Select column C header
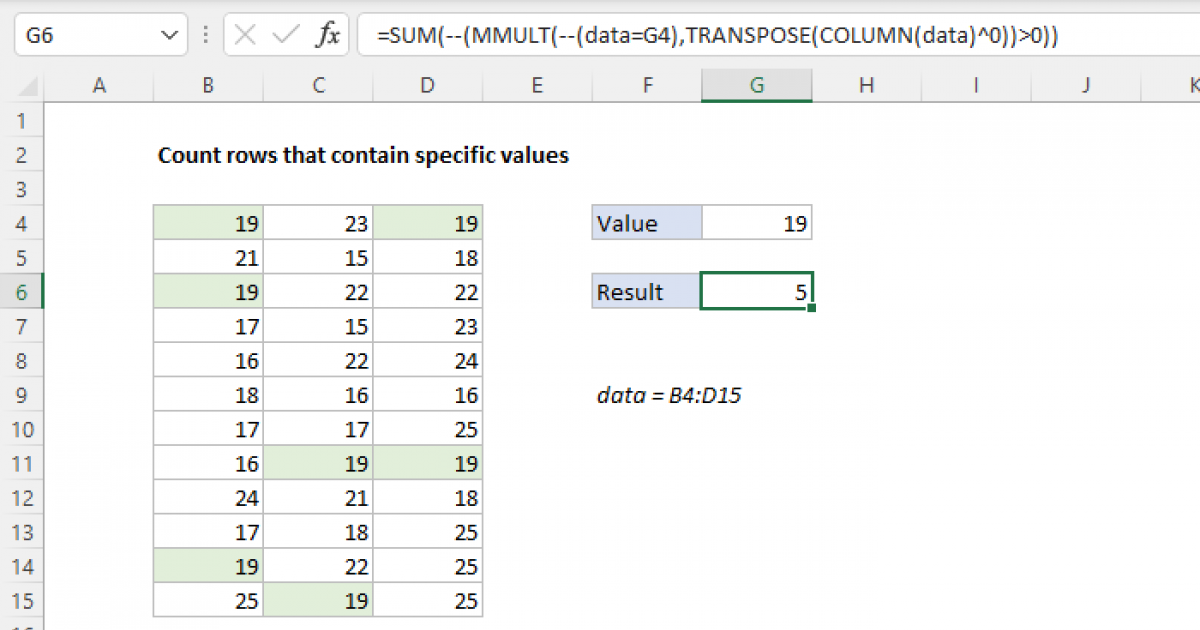1200x630 pixels. [x=318, y=87]
